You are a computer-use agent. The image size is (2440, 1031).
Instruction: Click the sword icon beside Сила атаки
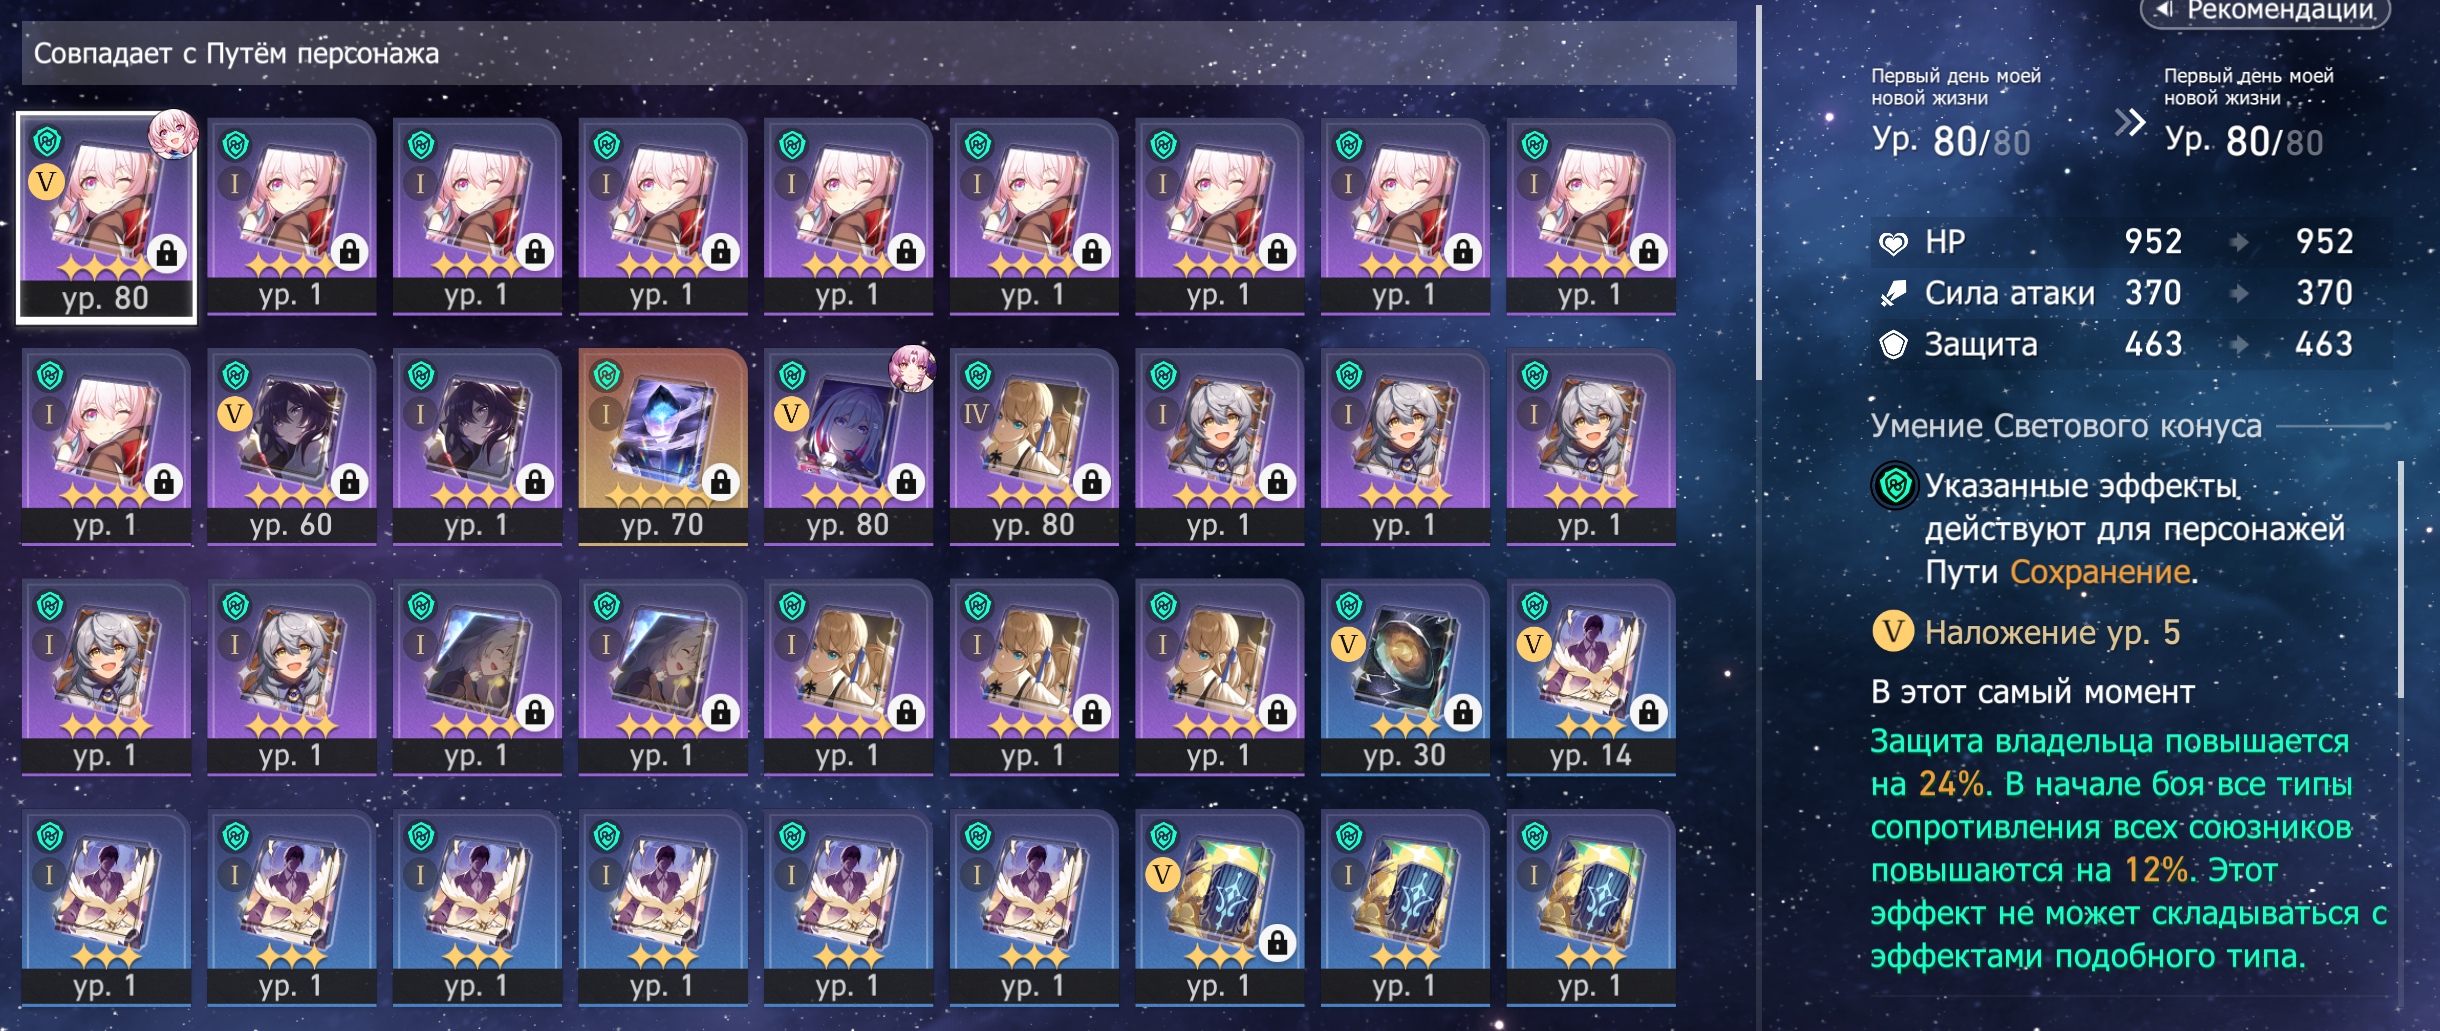tap(1893, 294)
